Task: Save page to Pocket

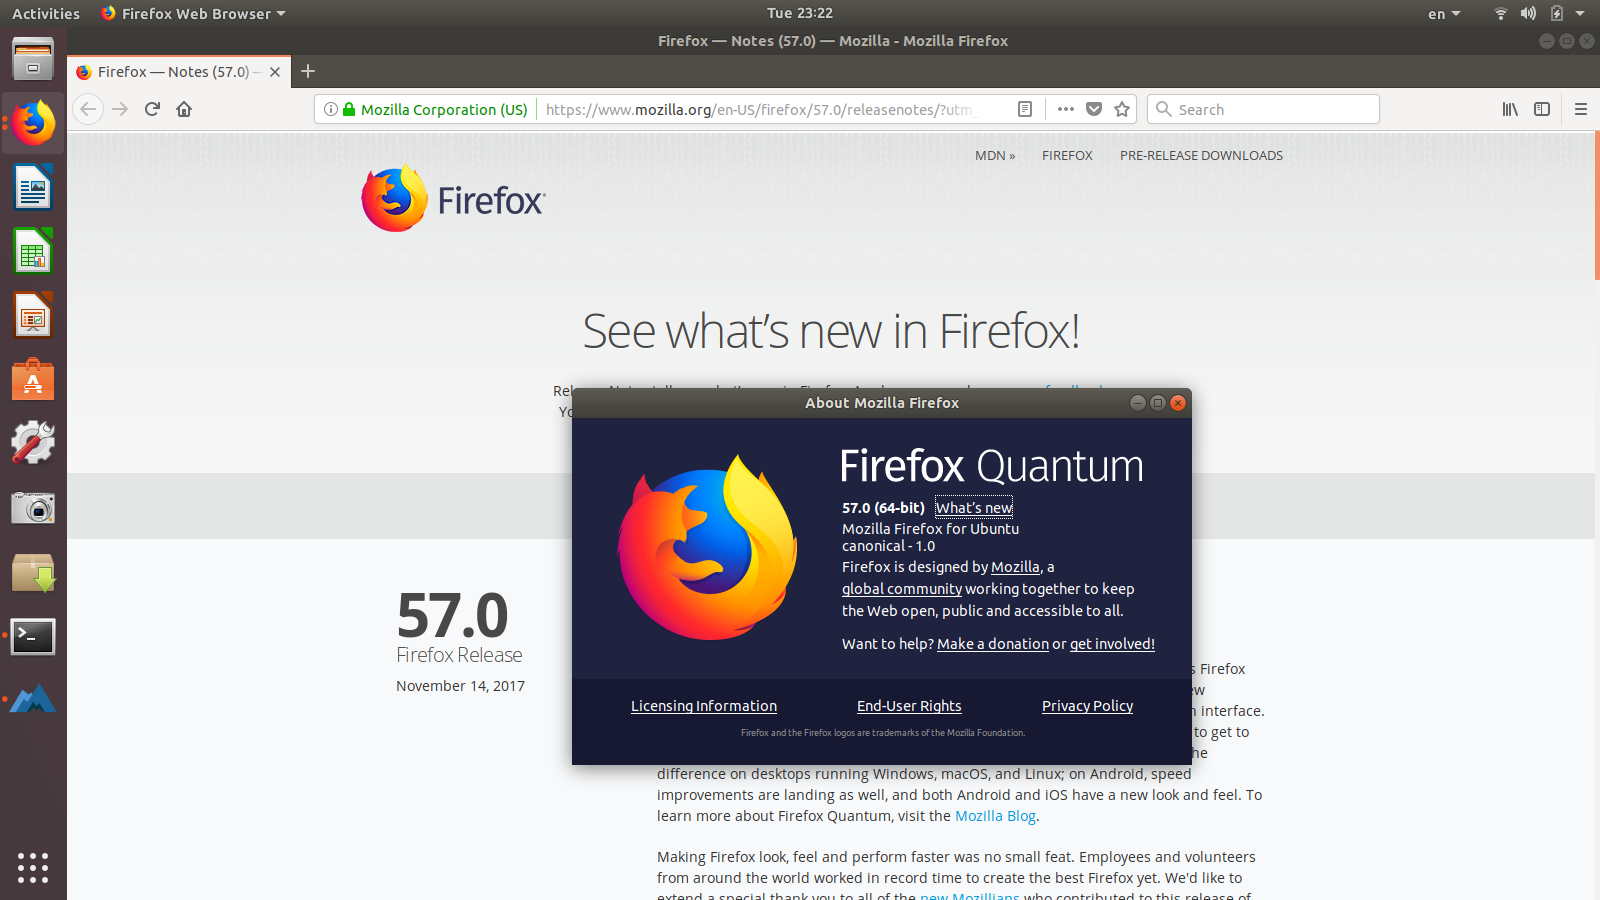Action: (x=1094, y=109)
